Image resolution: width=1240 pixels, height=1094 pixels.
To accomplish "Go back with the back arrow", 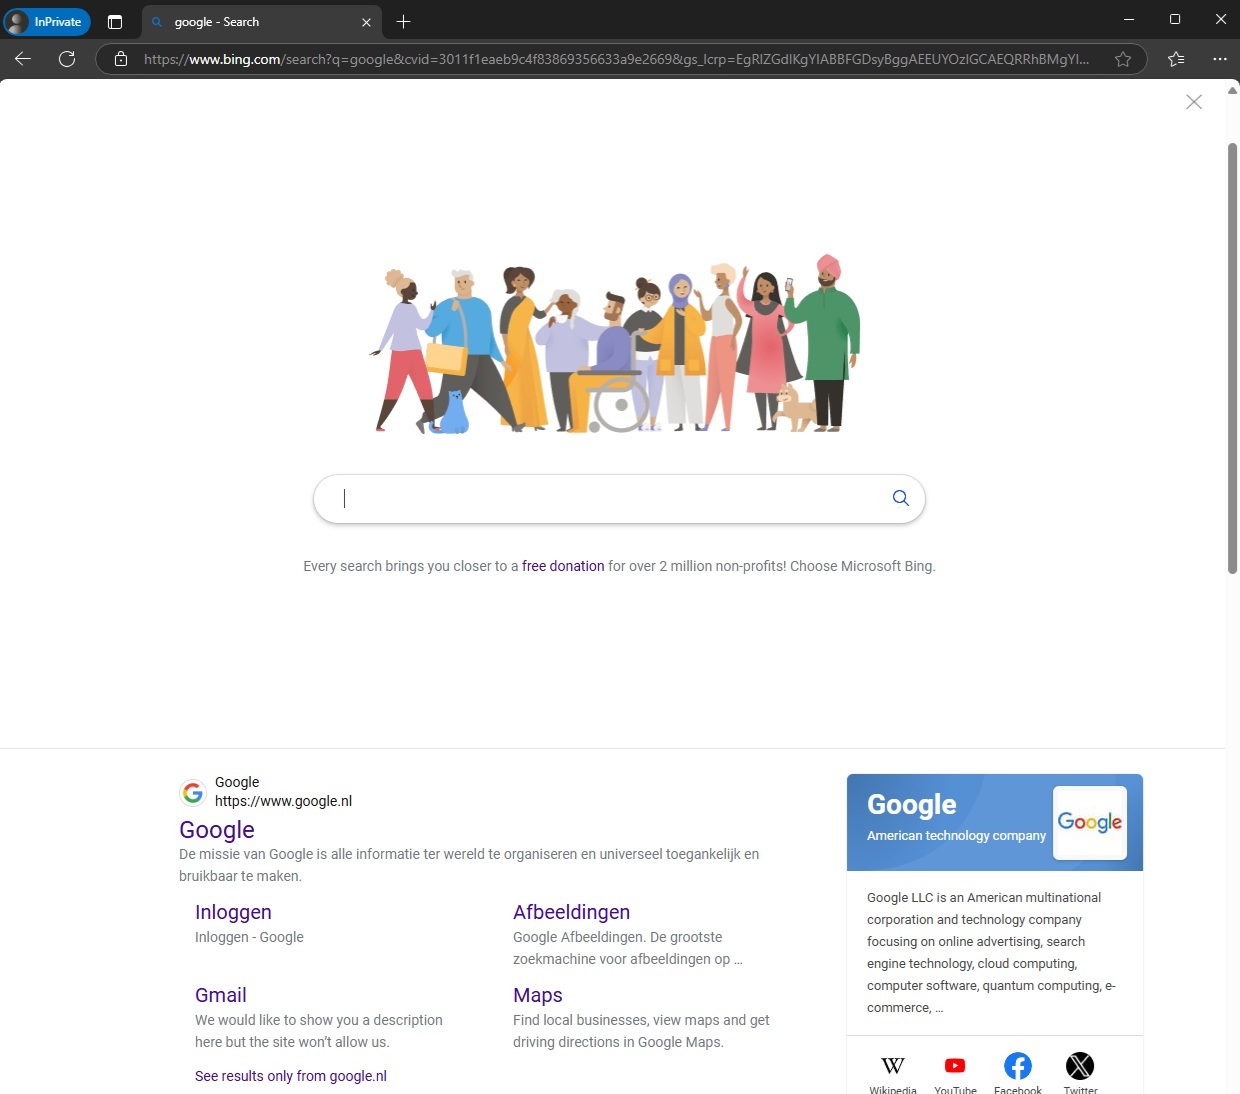I will coord(23,59).
